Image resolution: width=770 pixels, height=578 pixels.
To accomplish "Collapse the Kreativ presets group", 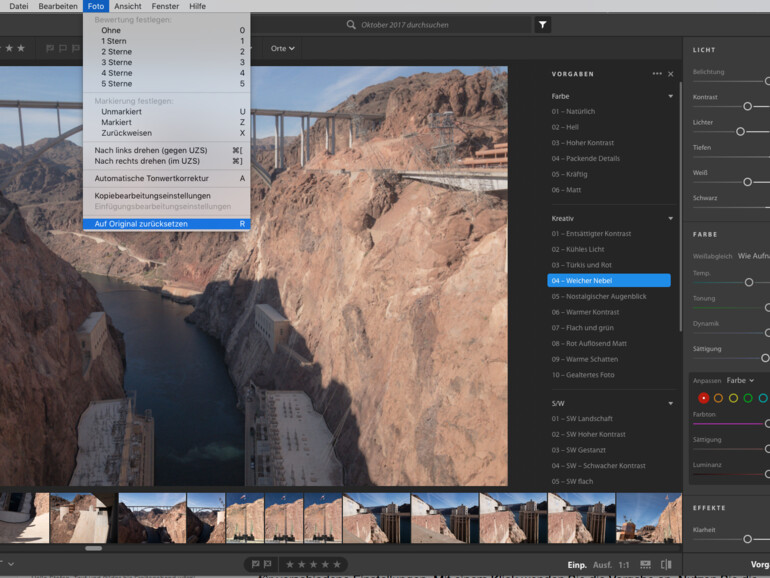I will pos(671,218).
